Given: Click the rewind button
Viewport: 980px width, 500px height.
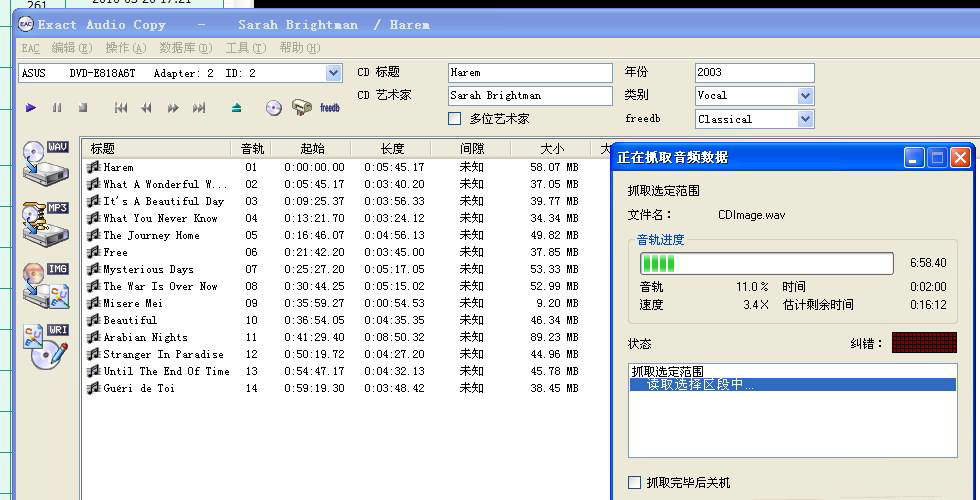Looking at the screenshot, I should coord(146,108).
